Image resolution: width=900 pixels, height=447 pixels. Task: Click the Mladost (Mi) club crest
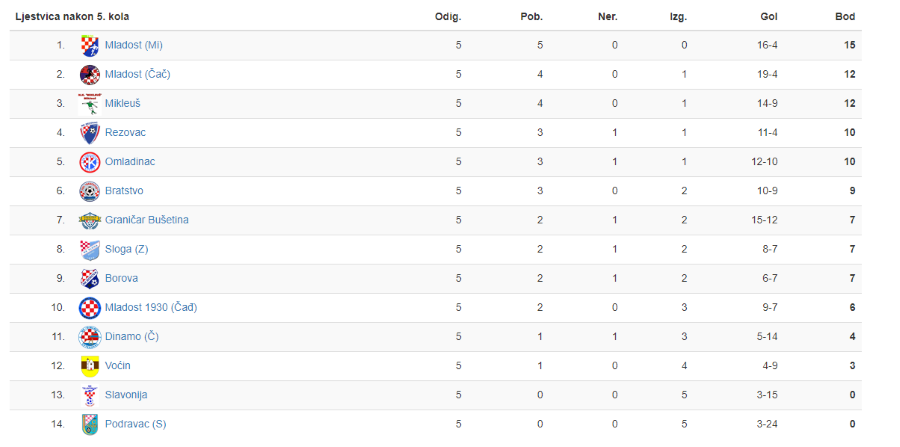(90, 45)
